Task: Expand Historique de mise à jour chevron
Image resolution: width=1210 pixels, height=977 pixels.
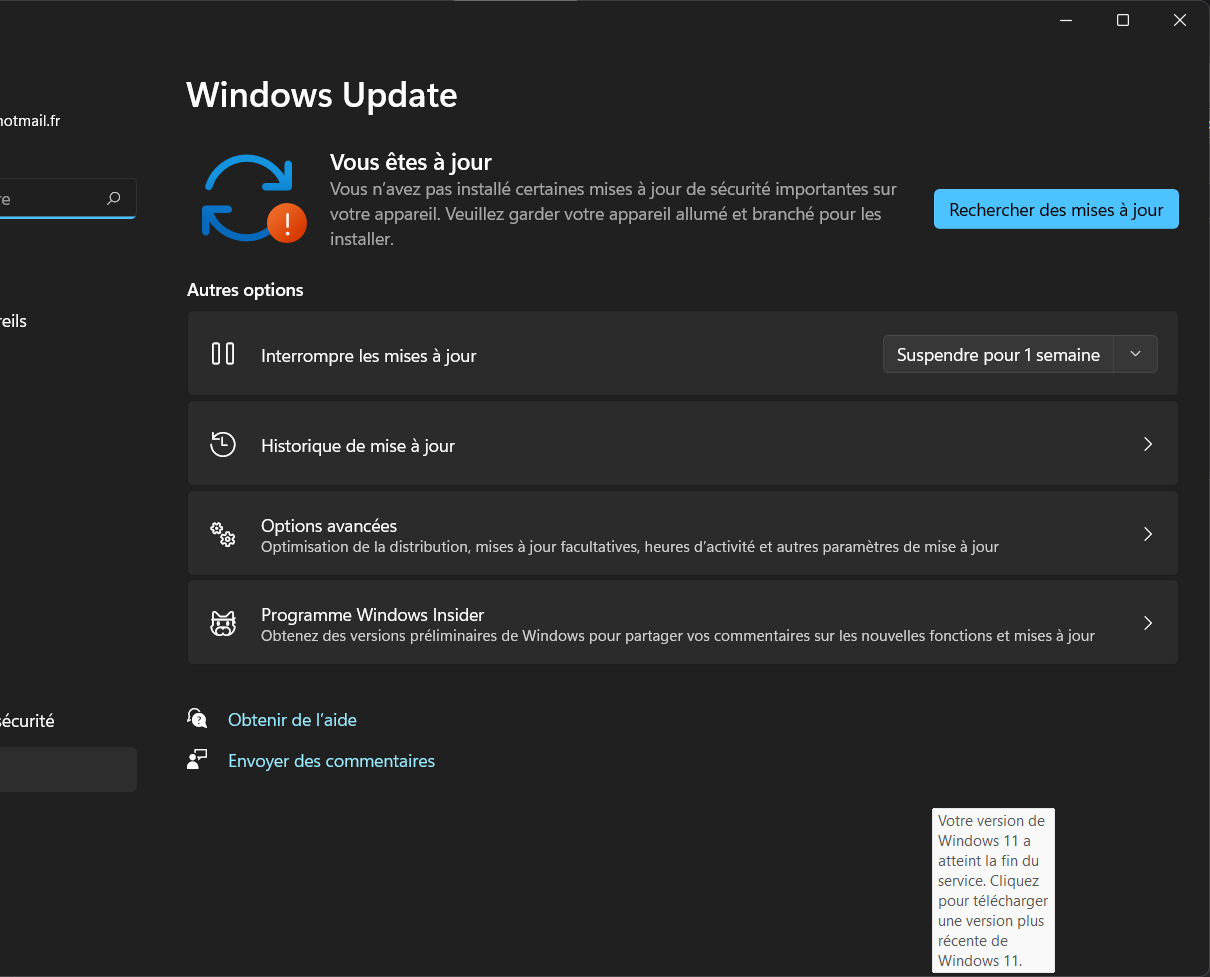Action: click(1148, 444)
